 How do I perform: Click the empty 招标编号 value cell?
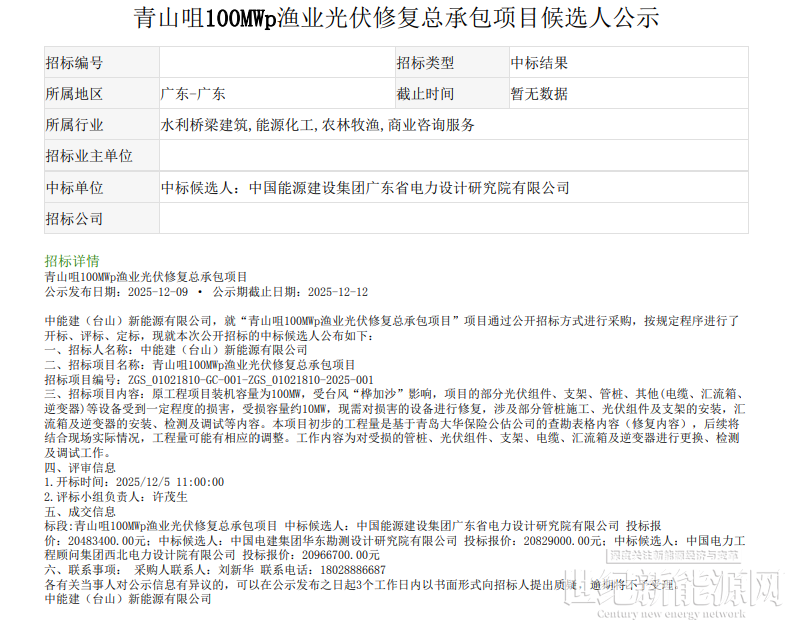coord(275,63)
